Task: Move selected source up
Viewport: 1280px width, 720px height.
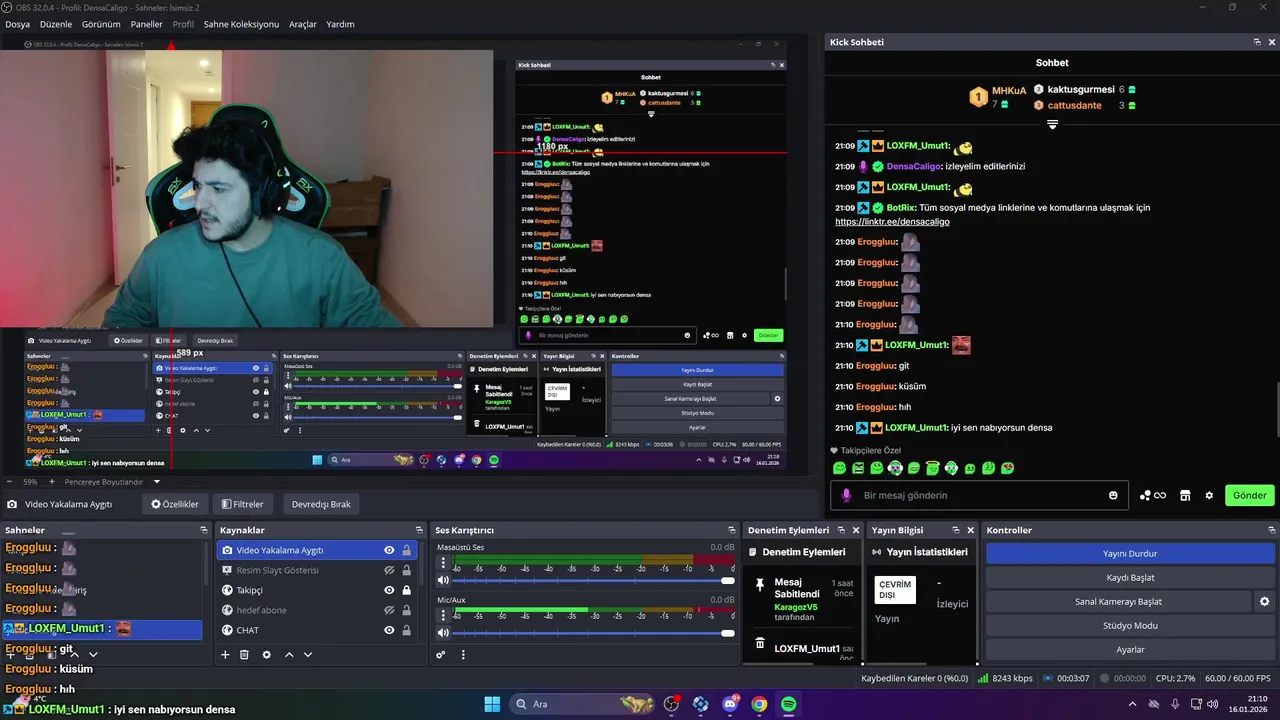Action: point(289,655)
